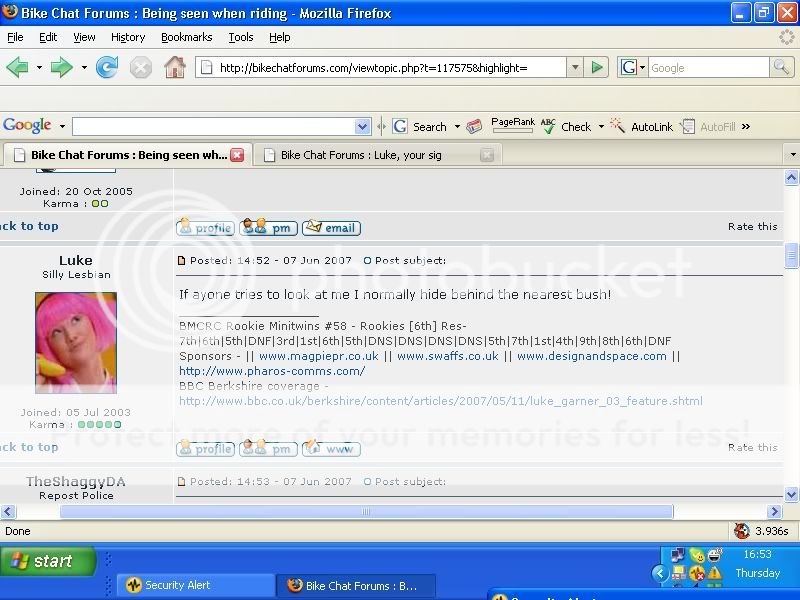Open the Windows start menu
Image resolution: width=800 pixels, height=600 pixels.
pyautogui.click(x=48, y=561)
